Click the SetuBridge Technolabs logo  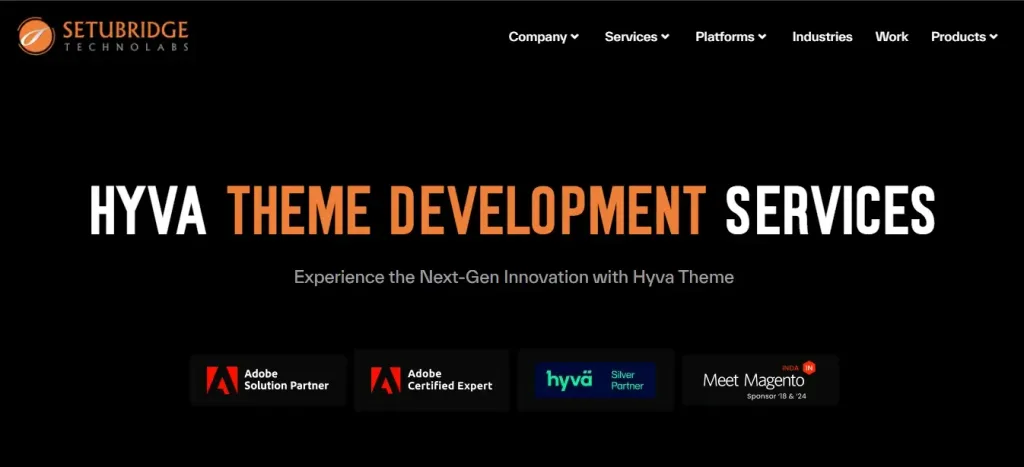103,35
